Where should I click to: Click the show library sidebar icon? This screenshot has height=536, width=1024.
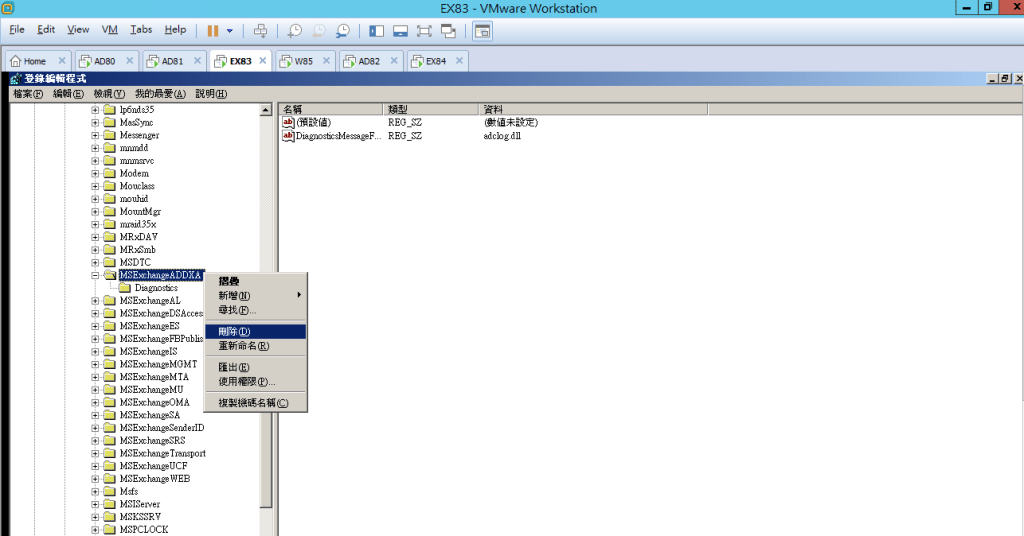coord(376,30)
